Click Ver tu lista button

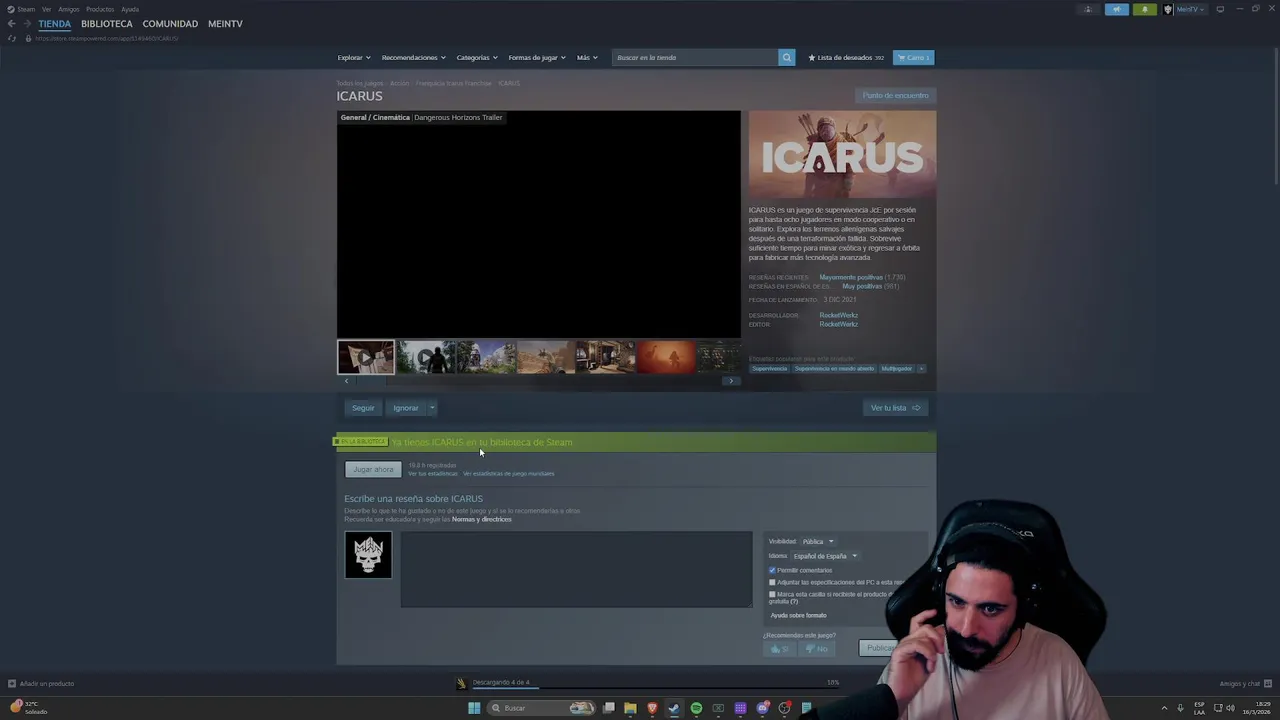[x=895, y=408]
